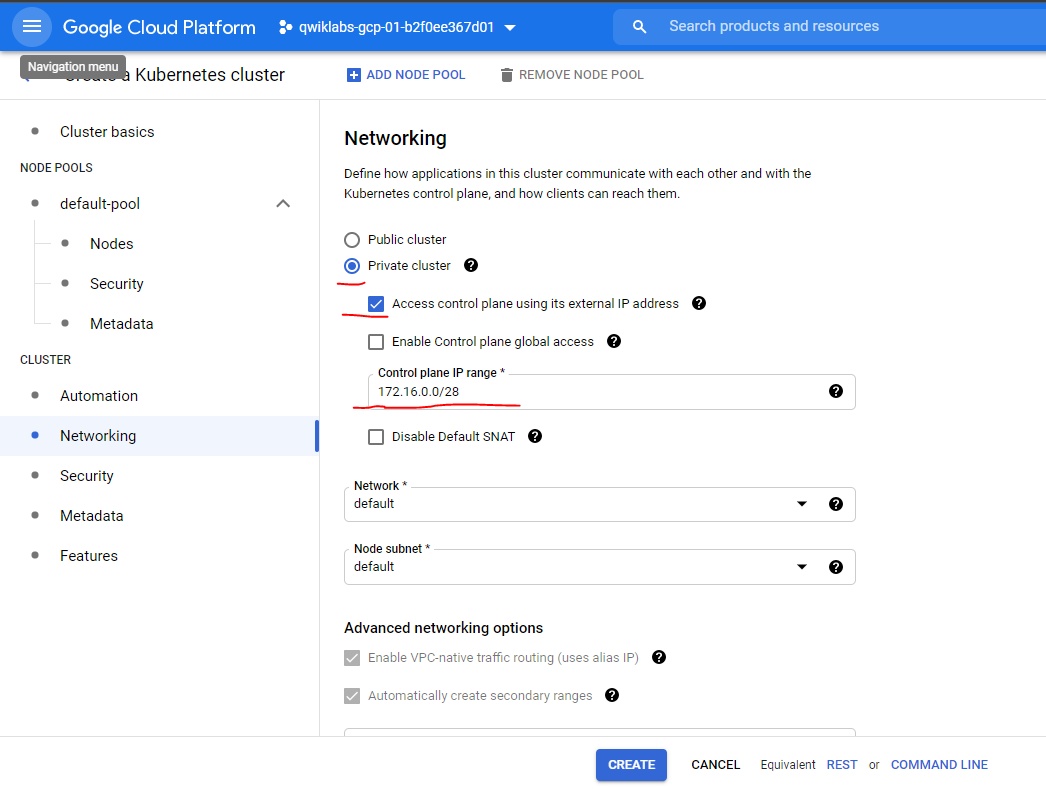Open help for Automatically create secondary ranges
The height and width of the screenshot is (789, 1046).
click(612, 696)
